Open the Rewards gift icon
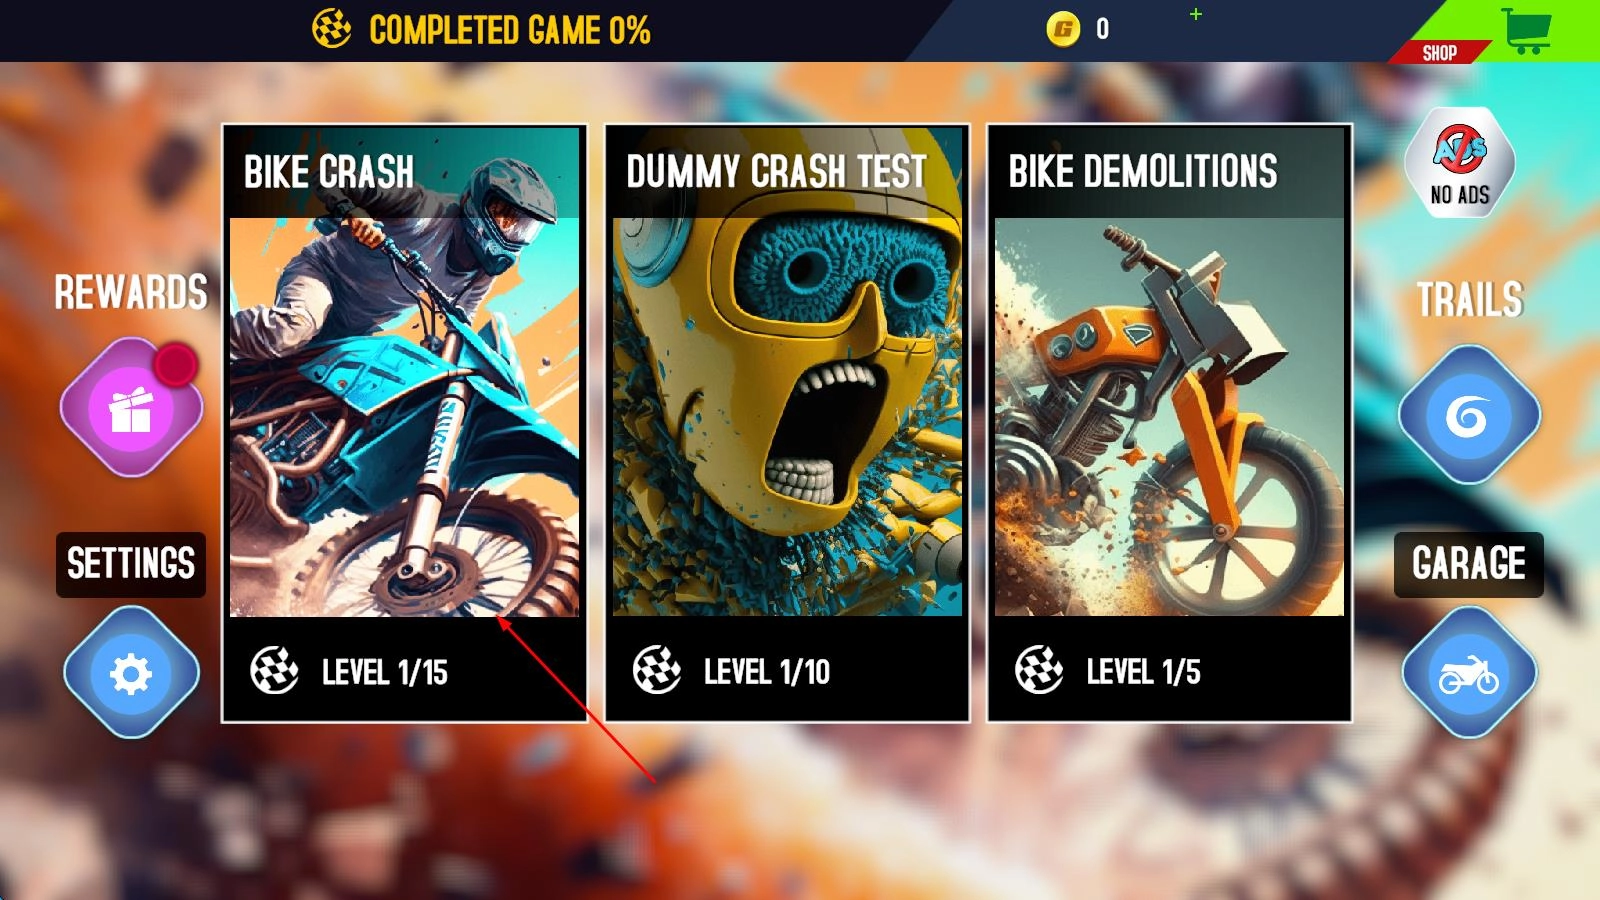The width and height of the screenshot is (1600, 900). 131,409
